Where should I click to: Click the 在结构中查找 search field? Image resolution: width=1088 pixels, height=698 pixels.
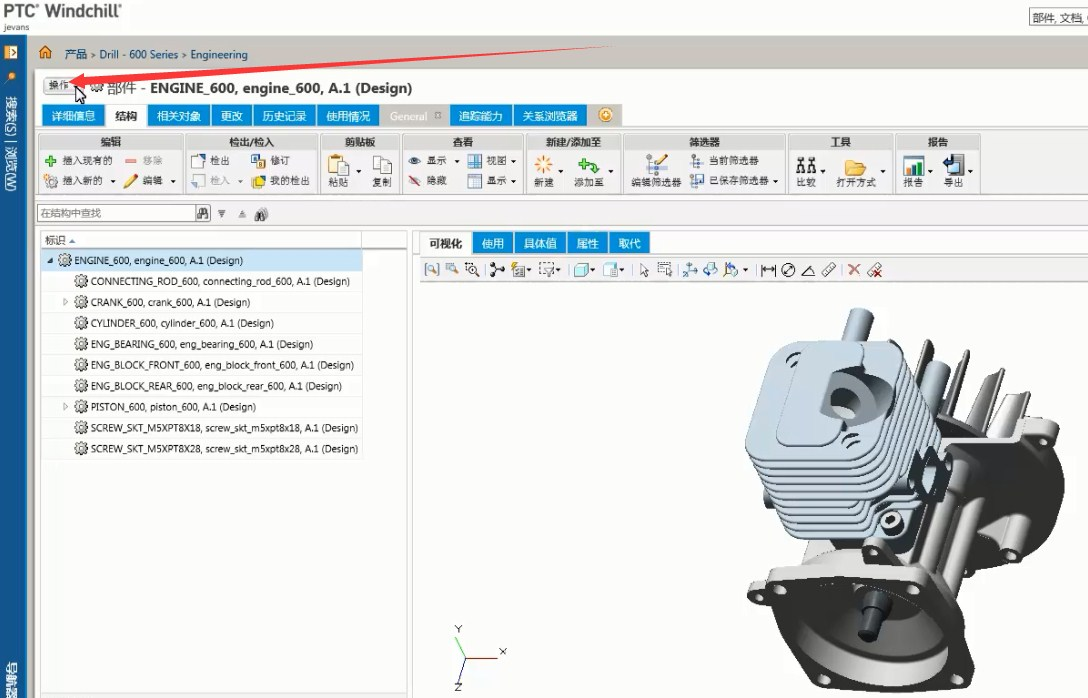point(115,213)
